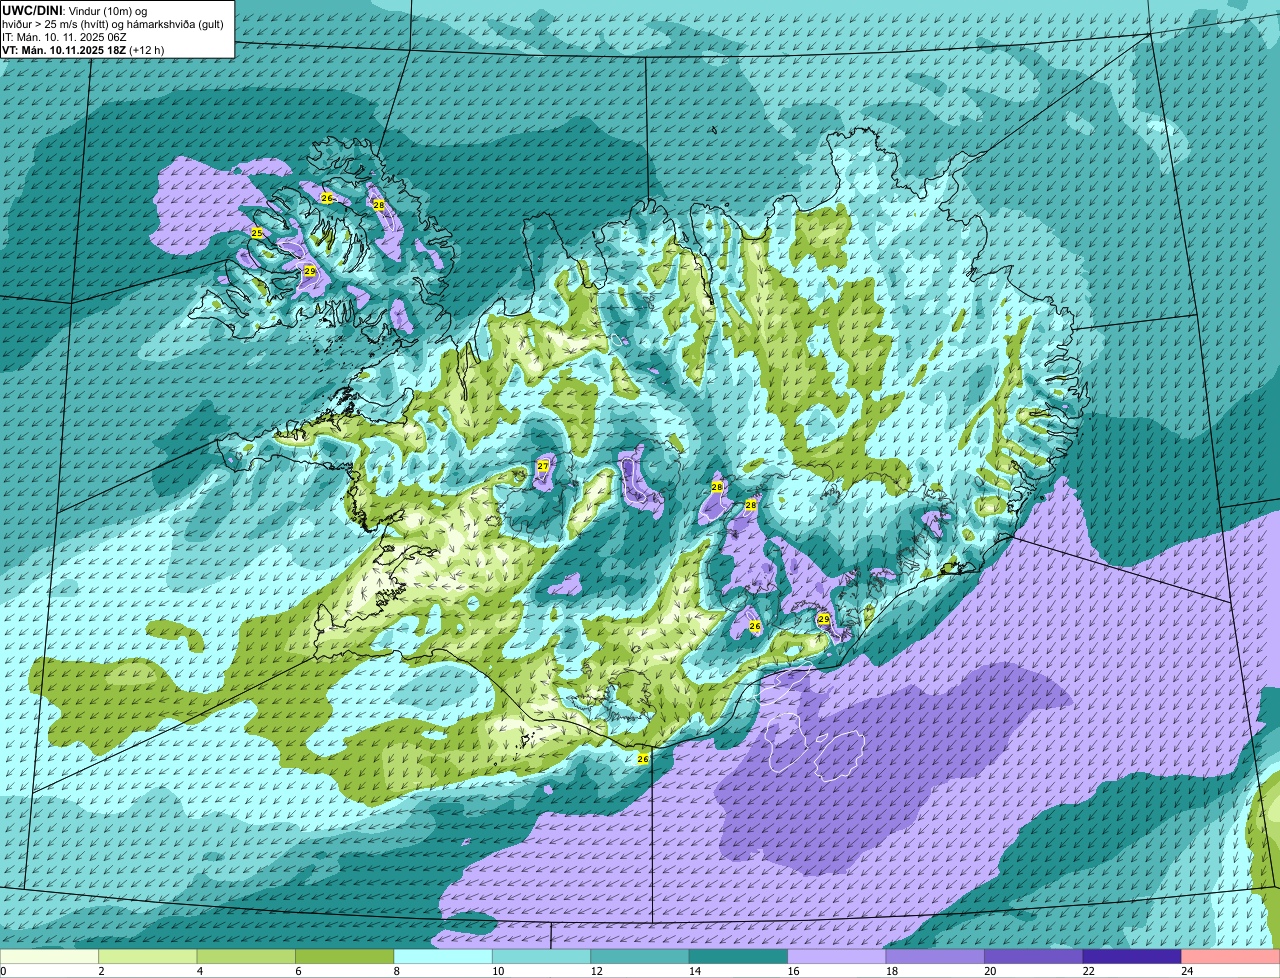Click the 26 gust label on the south coast shoreline
1280x978 pixels.
643,759
